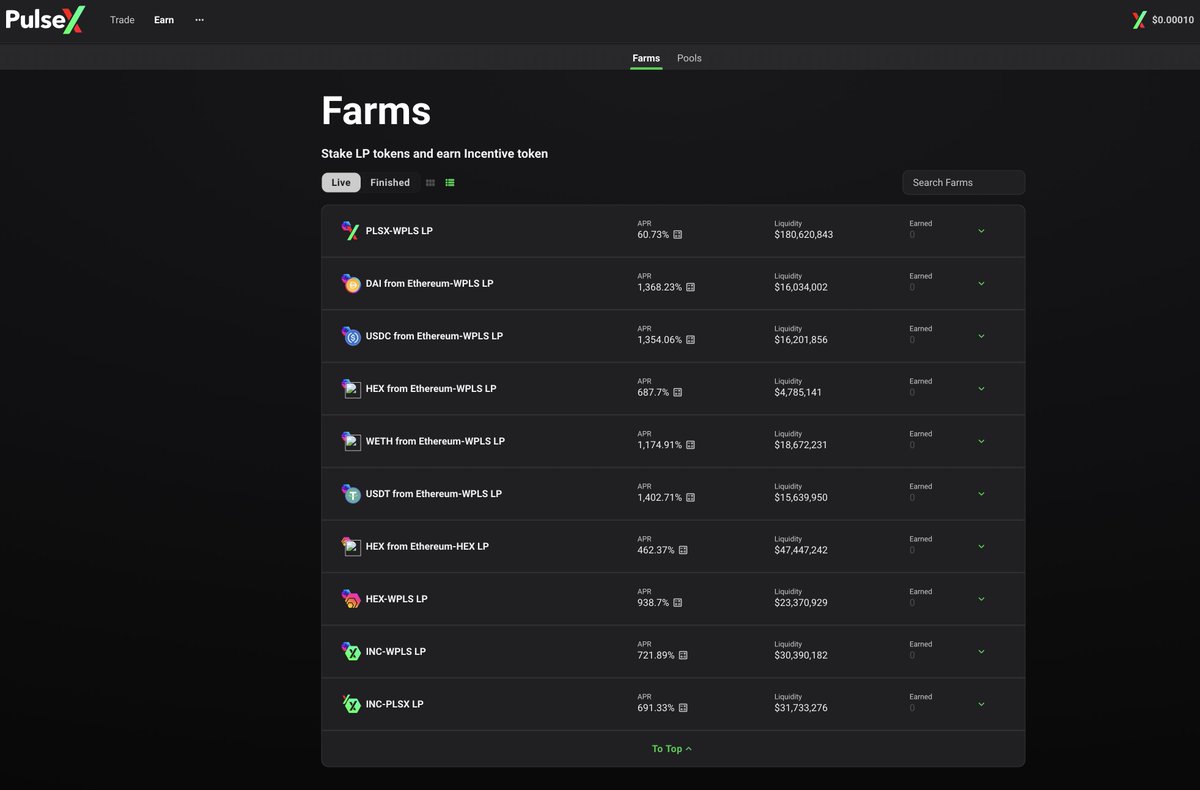Open the Trade menu

tap(122, 20)
